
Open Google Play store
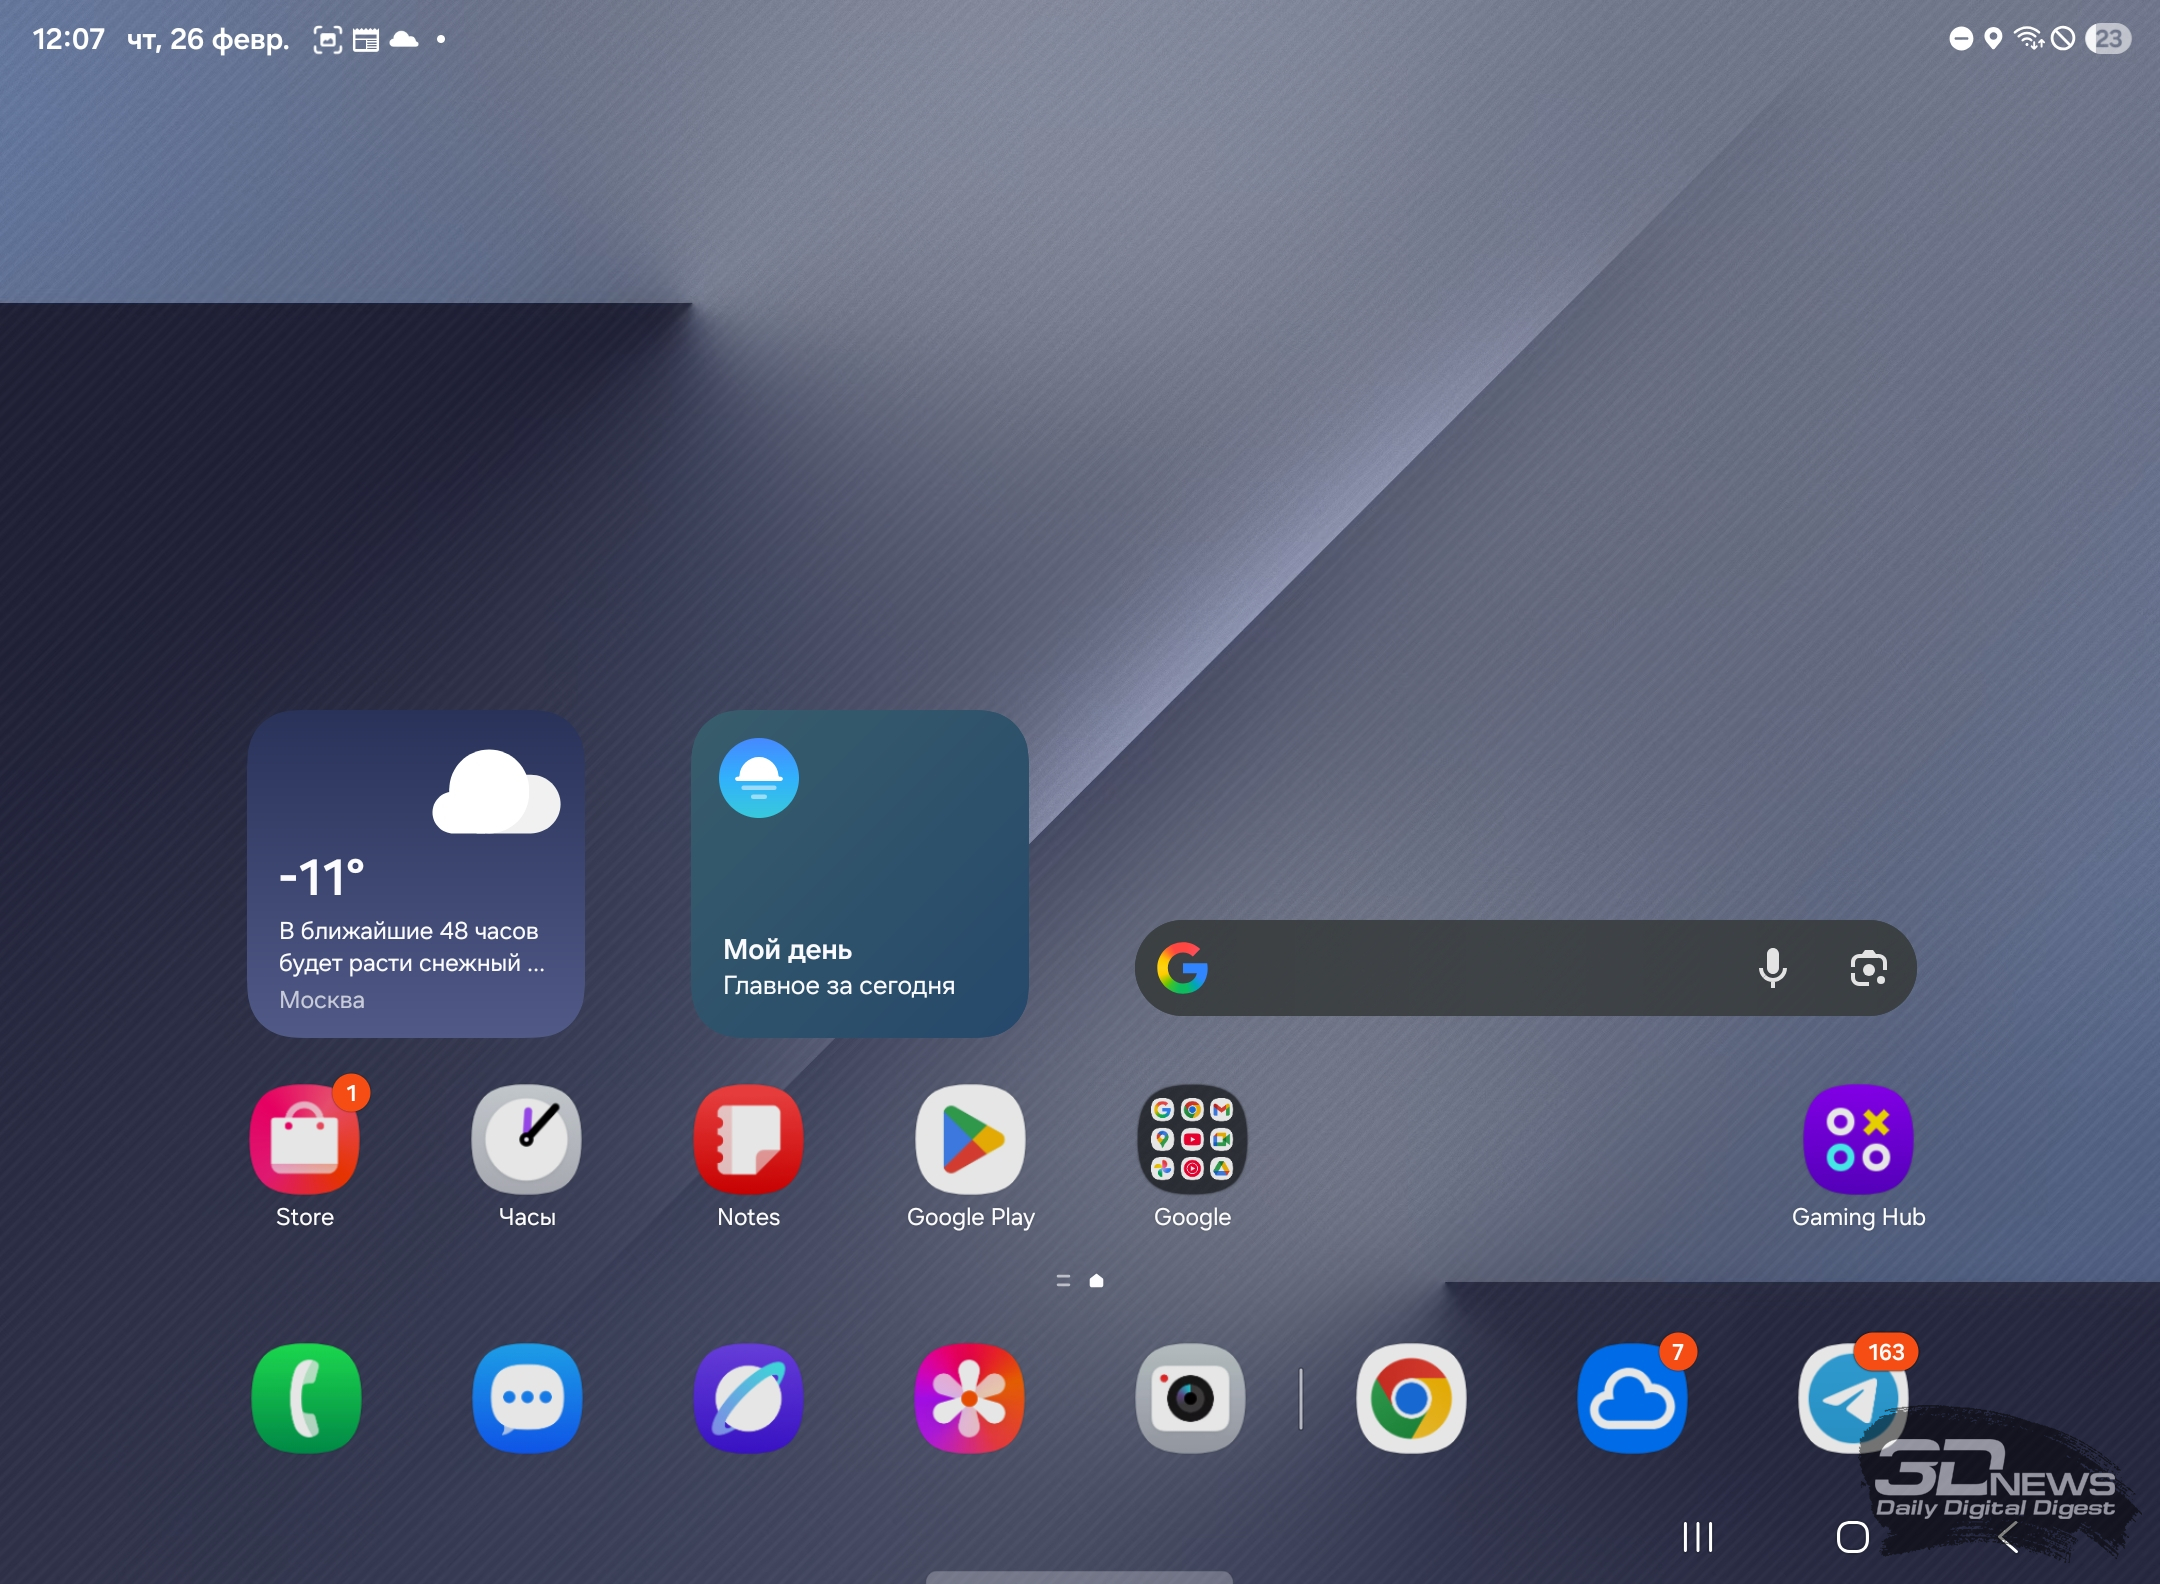tap(970, 1140)
